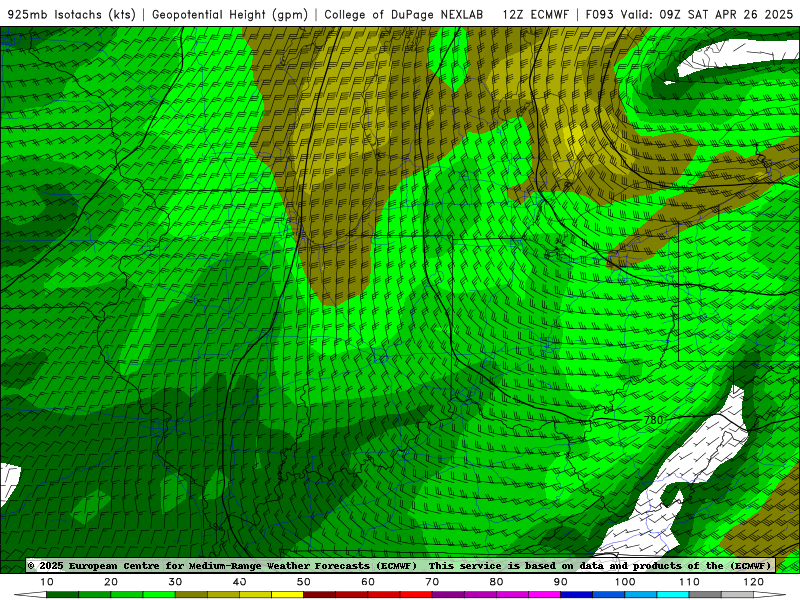
Task: Click the bright yellow swatch just below 50 kts
Action: pos(287,595)
